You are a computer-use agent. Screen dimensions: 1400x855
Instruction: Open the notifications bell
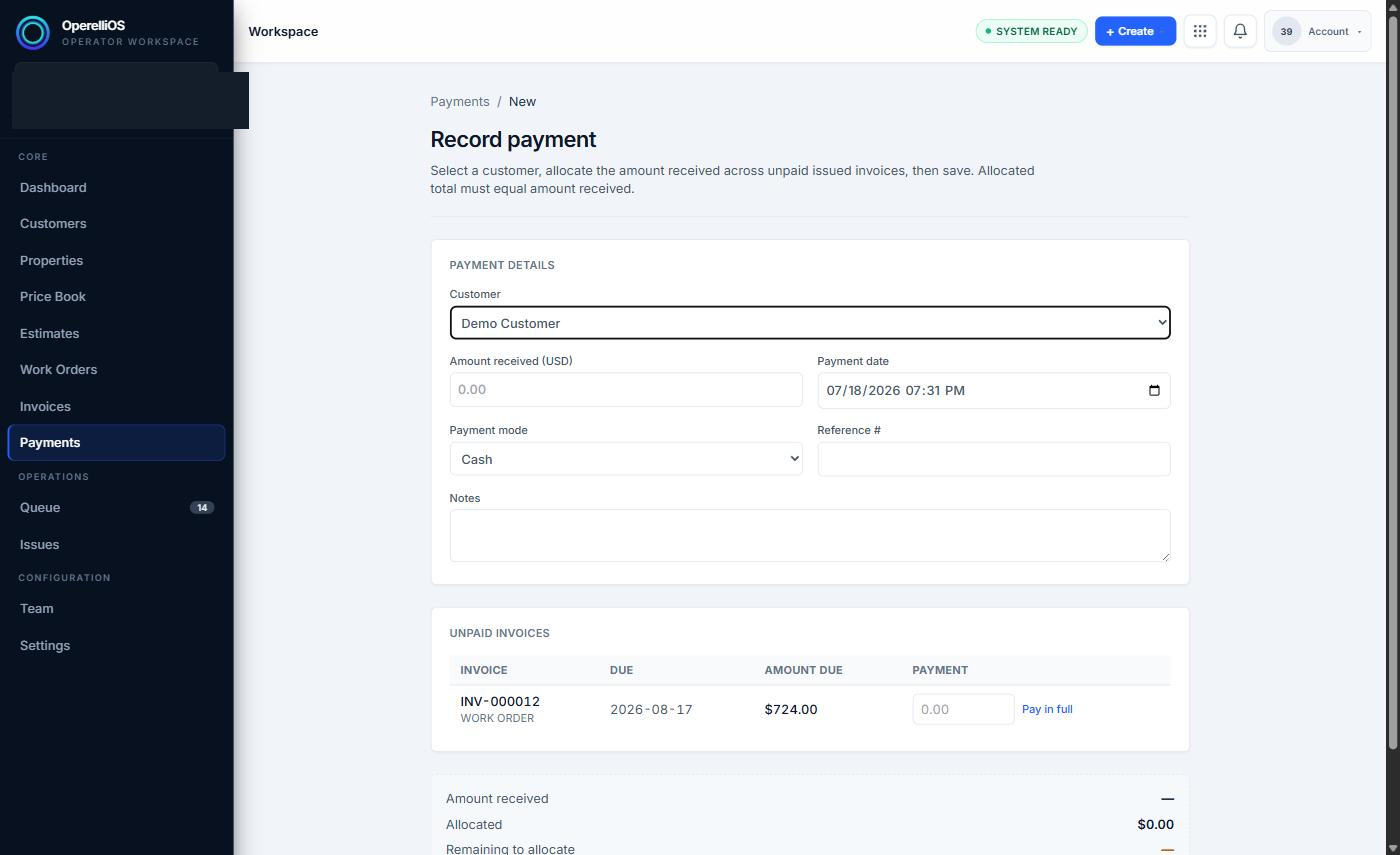click(x=1240, y=31)
